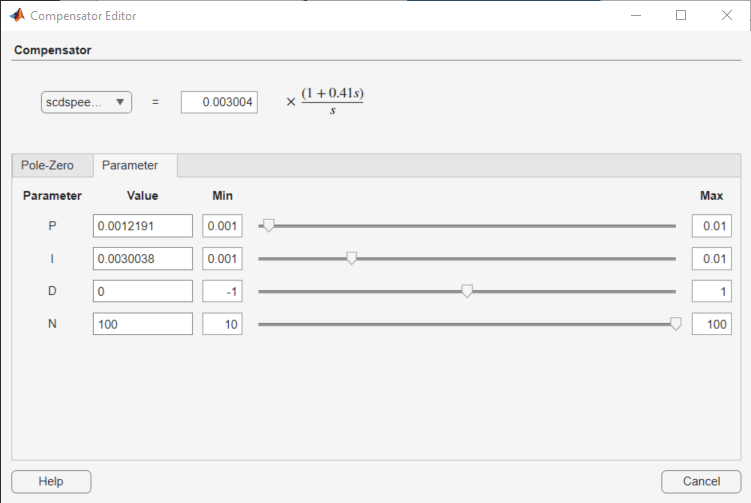Open the Help button
Viewport: 751px width, 503px height.
coord(51,481)
